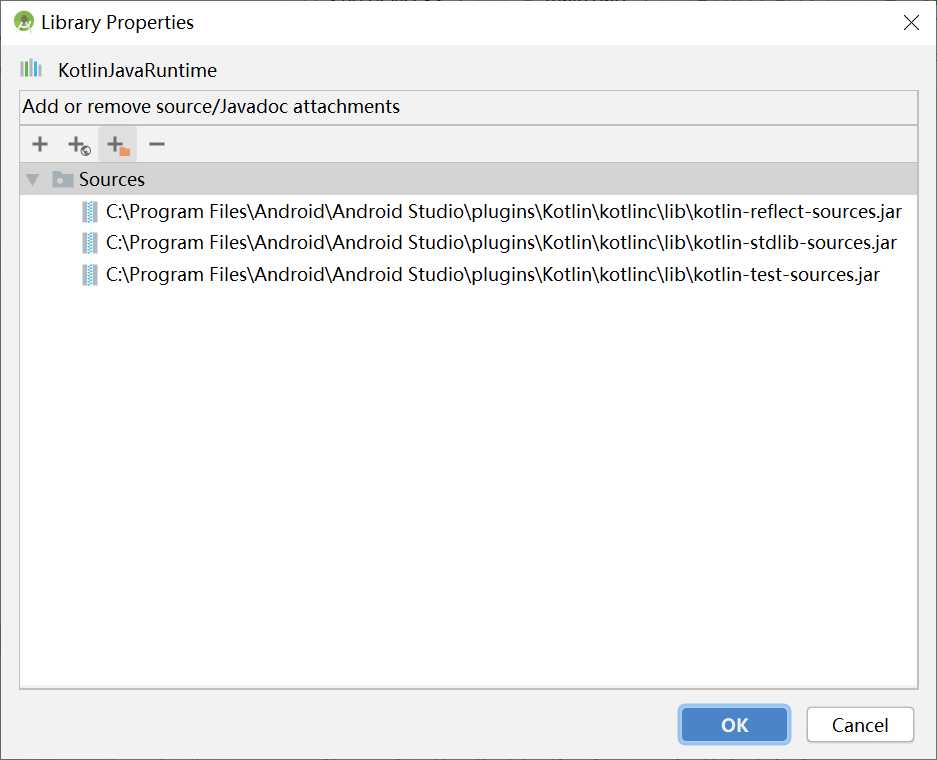Screen dimensions: 937x760
Task: Click the Sources folder icon
Action: coord(63,180)
